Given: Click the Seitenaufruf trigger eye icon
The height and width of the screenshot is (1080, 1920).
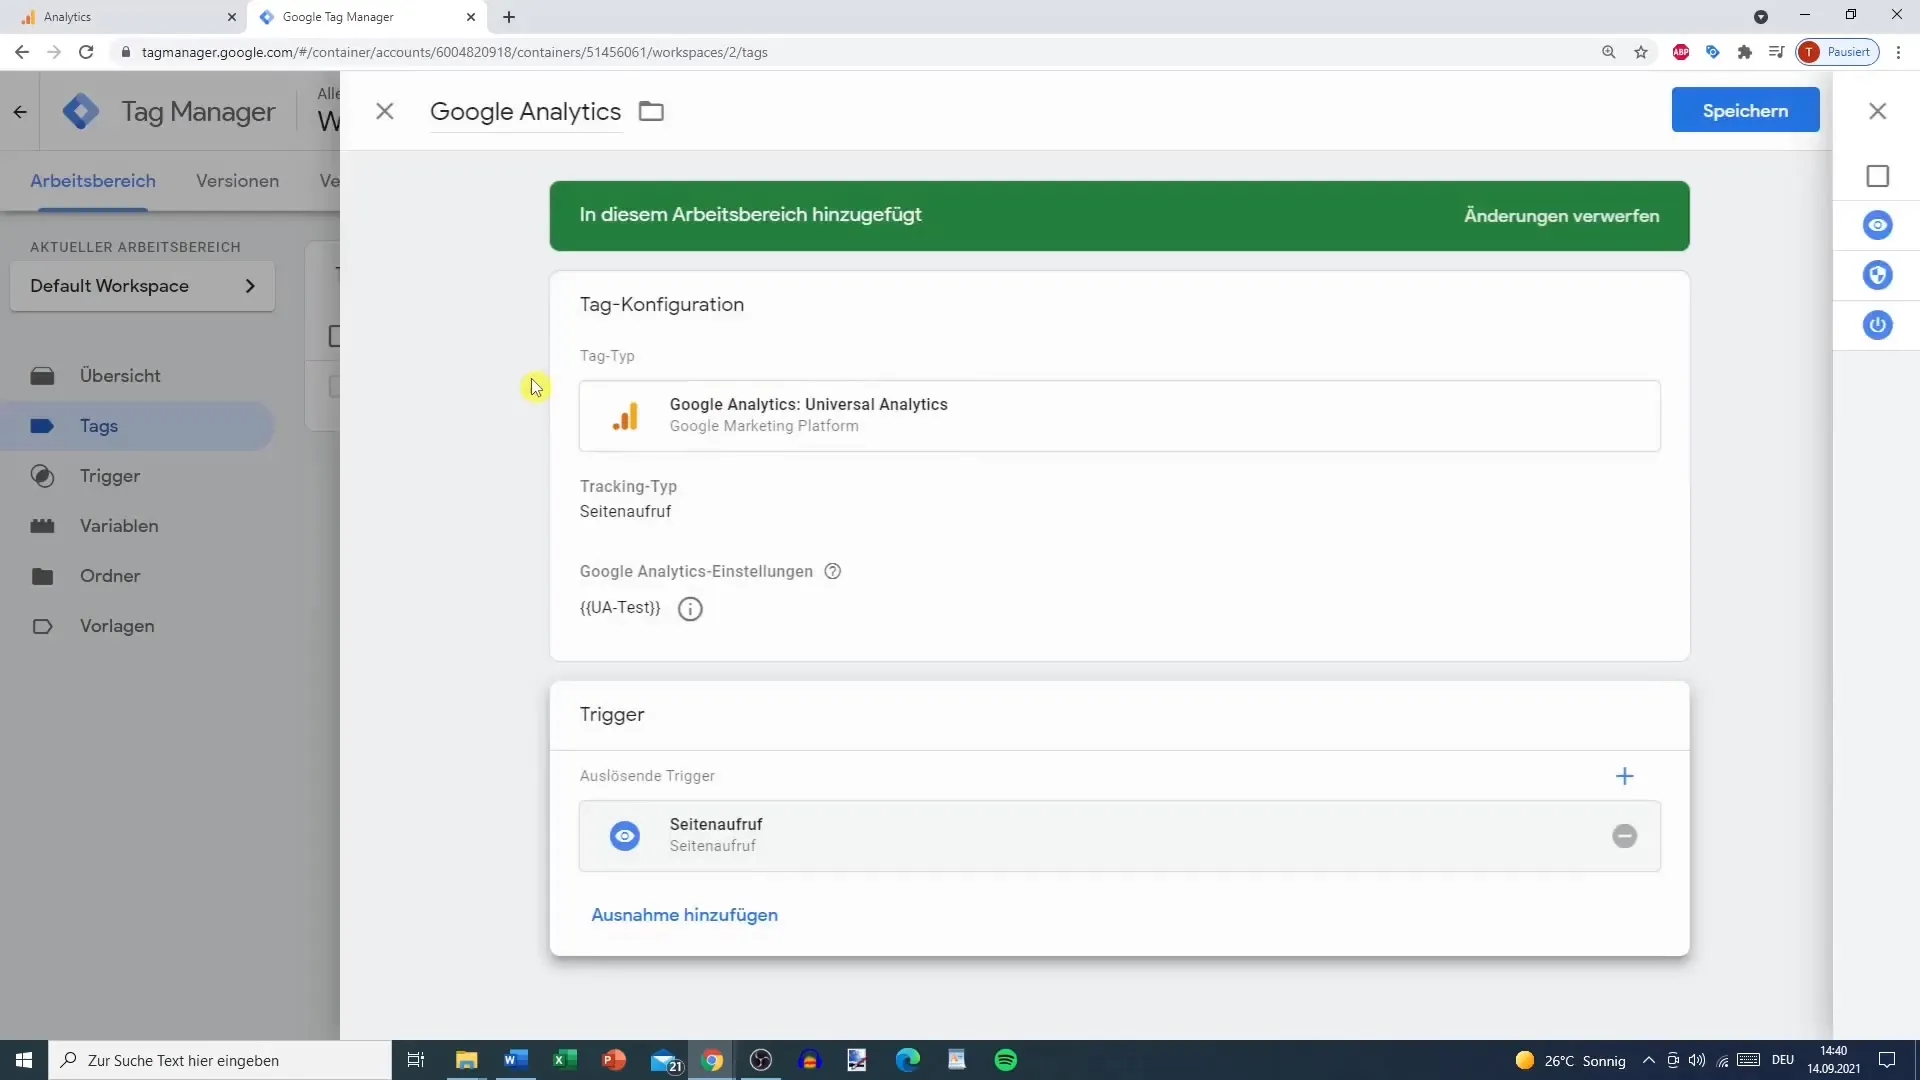Looking at the screenshot, I should pyautogui.click(x=625, y=836).
